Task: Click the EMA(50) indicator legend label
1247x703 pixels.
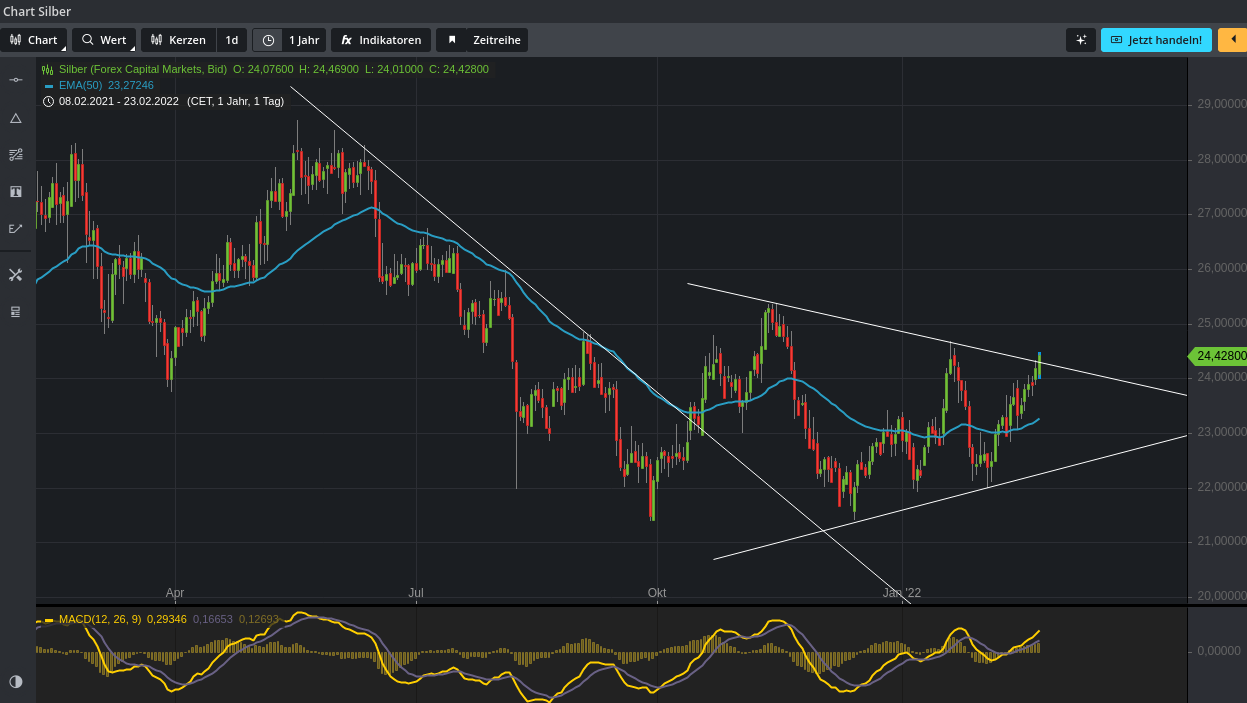Action: click(82, 86)
